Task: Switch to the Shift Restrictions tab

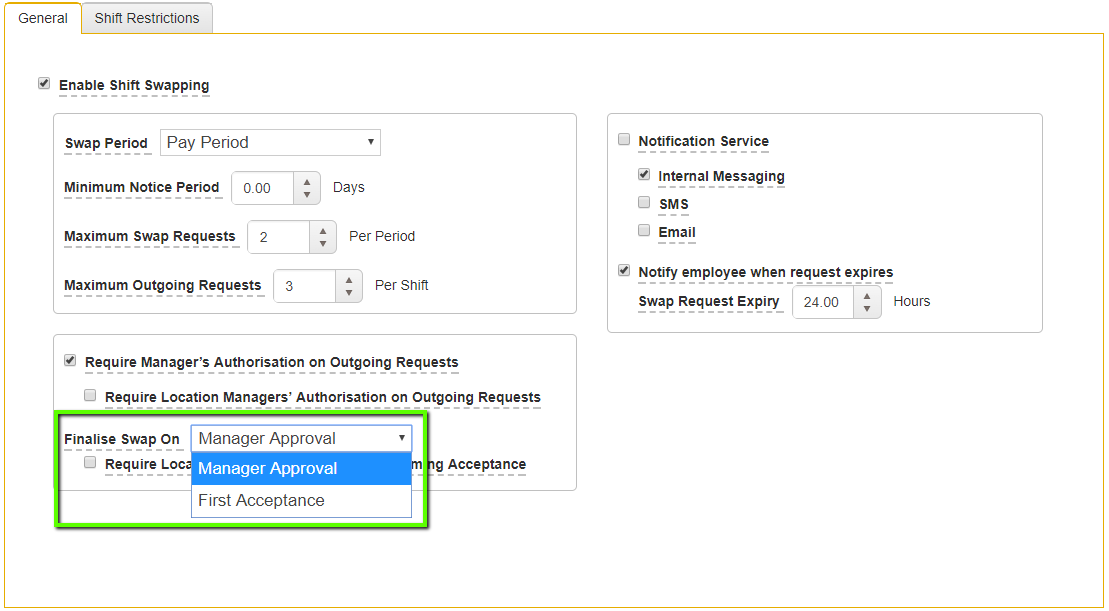Action: [x=147, y=18]
